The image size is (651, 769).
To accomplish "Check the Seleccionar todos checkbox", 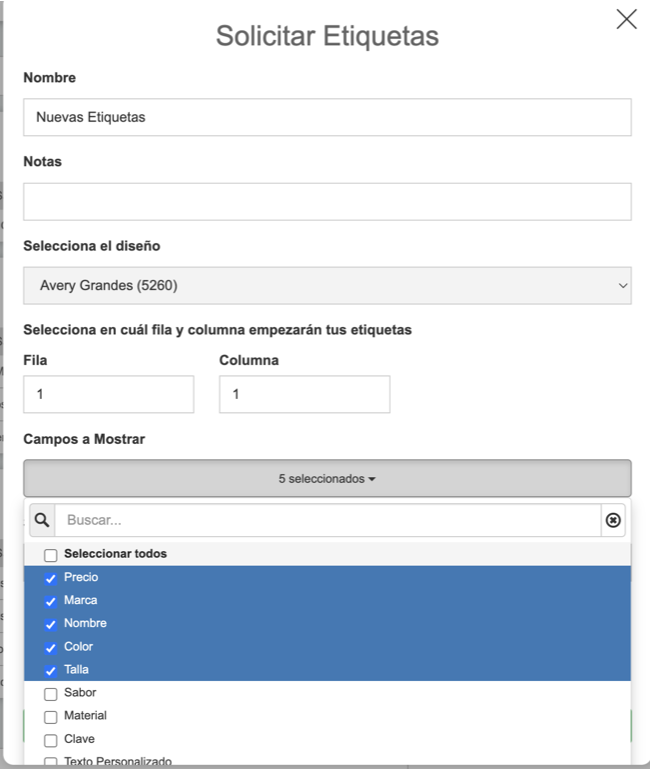I will [51, 555].
